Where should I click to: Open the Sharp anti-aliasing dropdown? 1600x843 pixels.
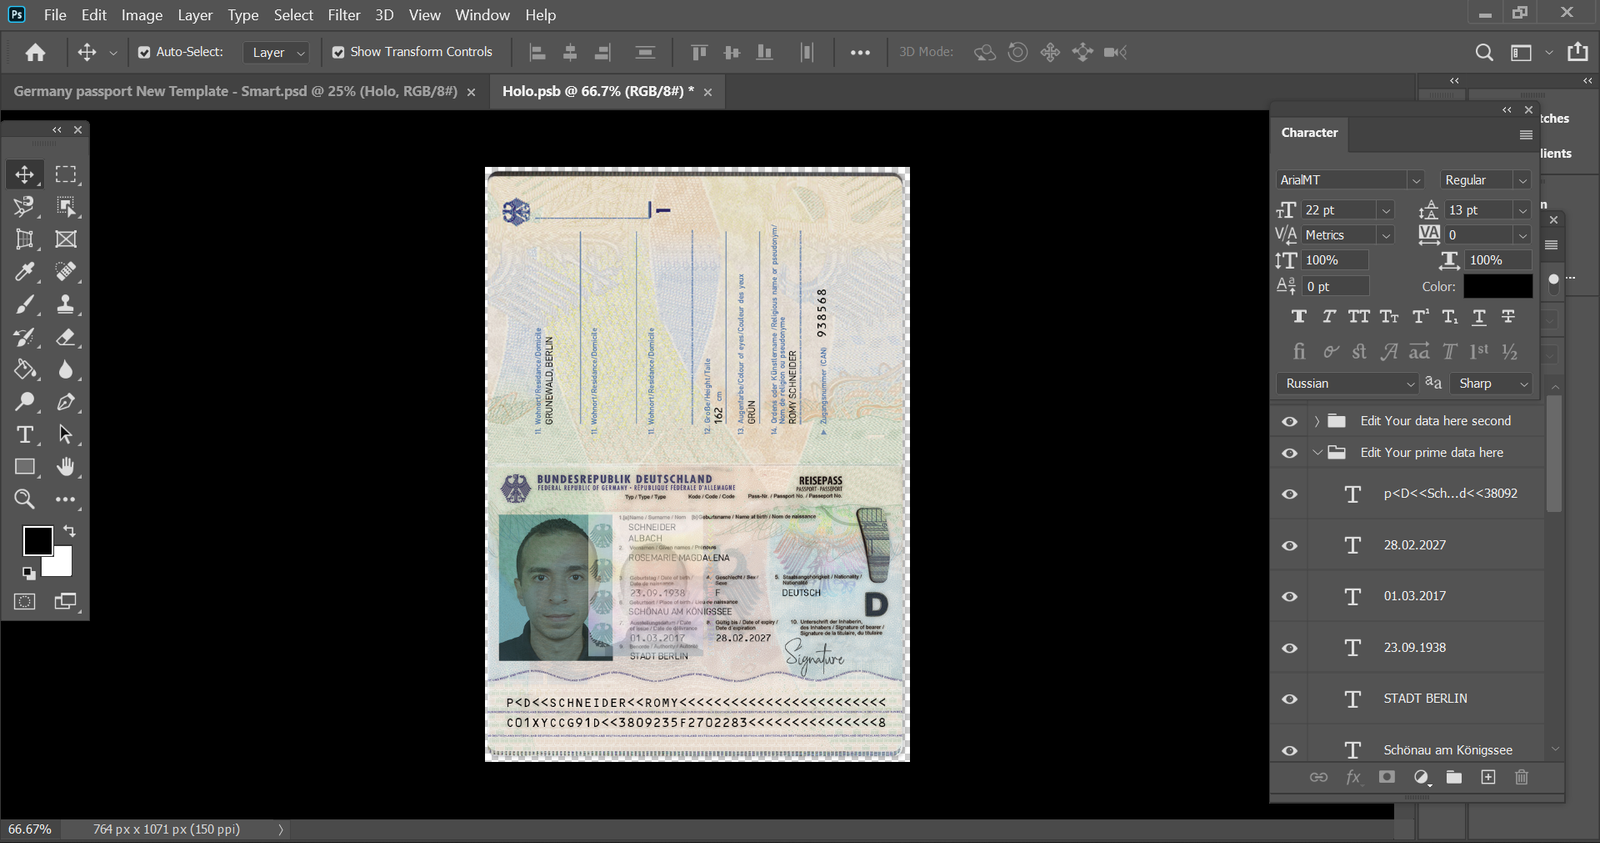tap(1523, 384)
